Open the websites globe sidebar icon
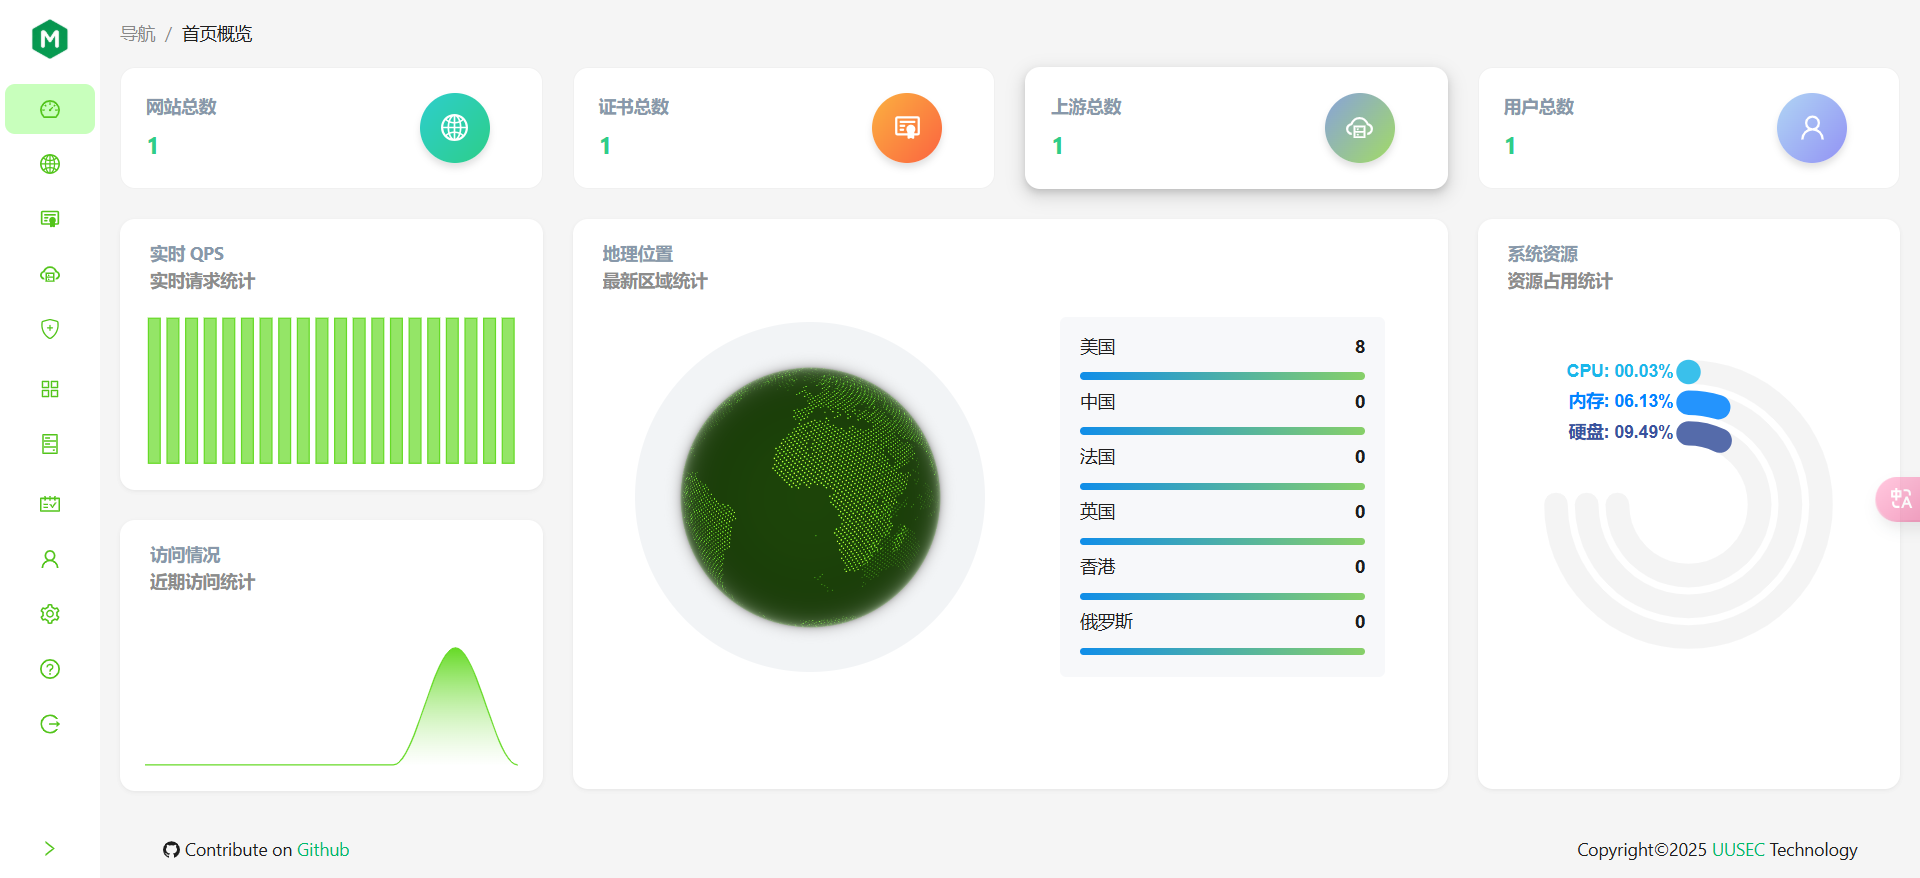This screenshot has height=878, width=1920. coord(50,164)
